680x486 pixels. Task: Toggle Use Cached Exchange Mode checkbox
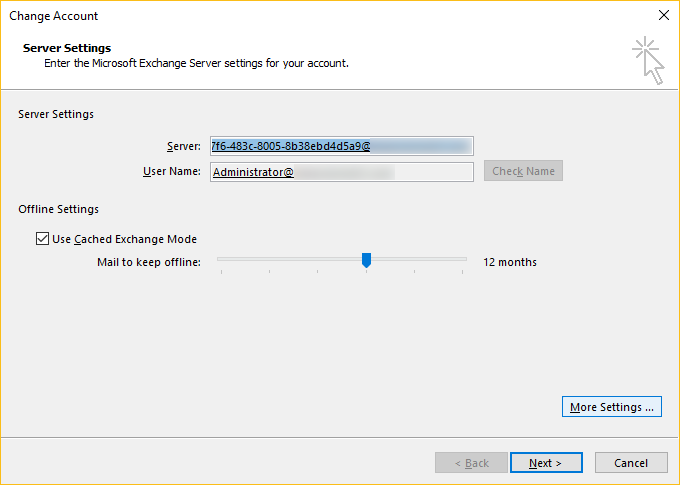pyautogui.click(x=42, y=239)
